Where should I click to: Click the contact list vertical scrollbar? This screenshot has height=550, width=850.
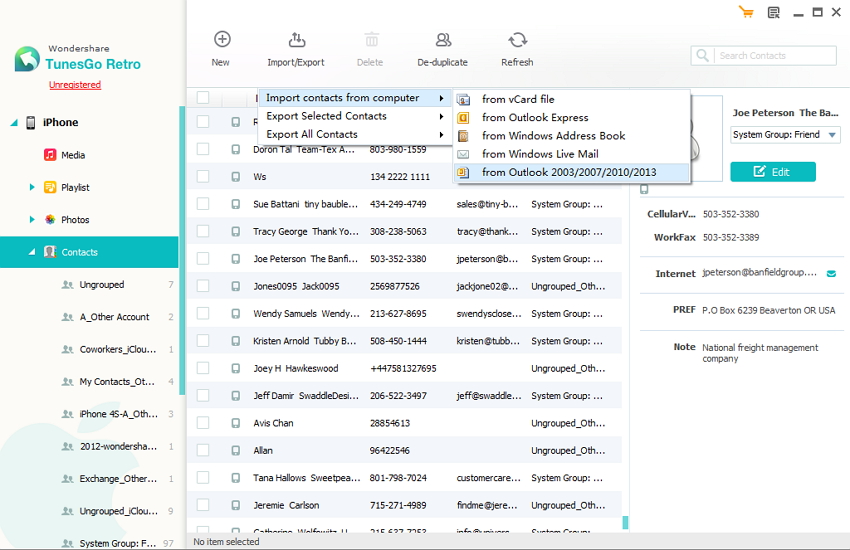pyautogui.click(x=626, y=521)
